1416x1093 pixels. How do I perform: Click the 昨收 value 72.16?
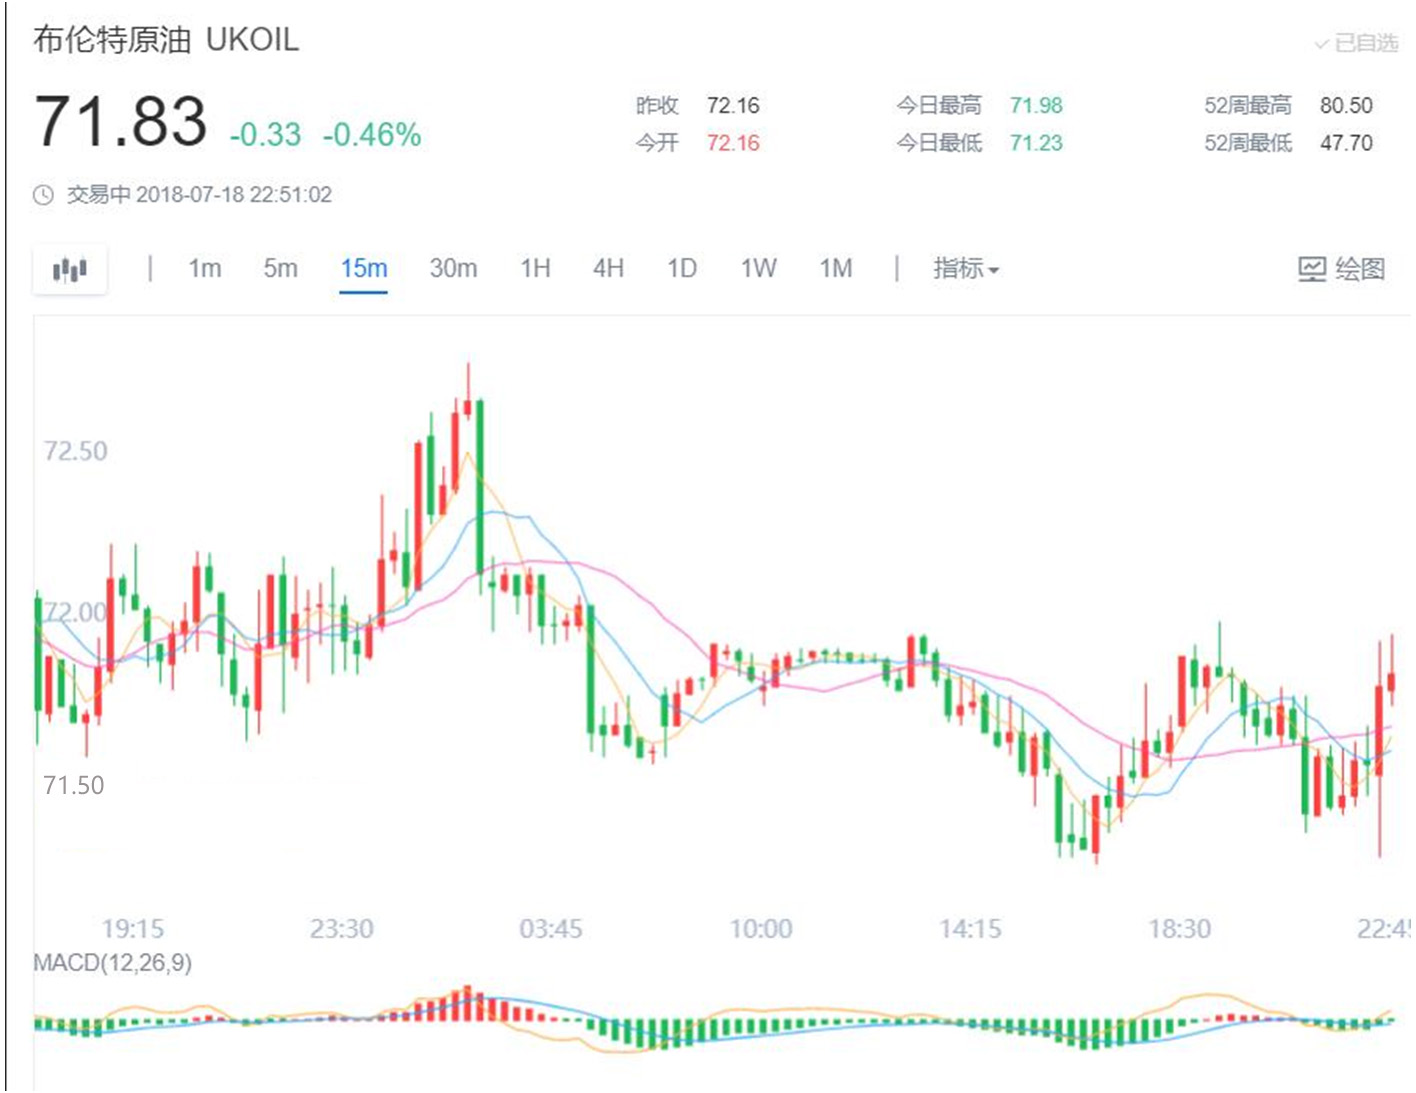pyautogui.click(x=733, y=106)
